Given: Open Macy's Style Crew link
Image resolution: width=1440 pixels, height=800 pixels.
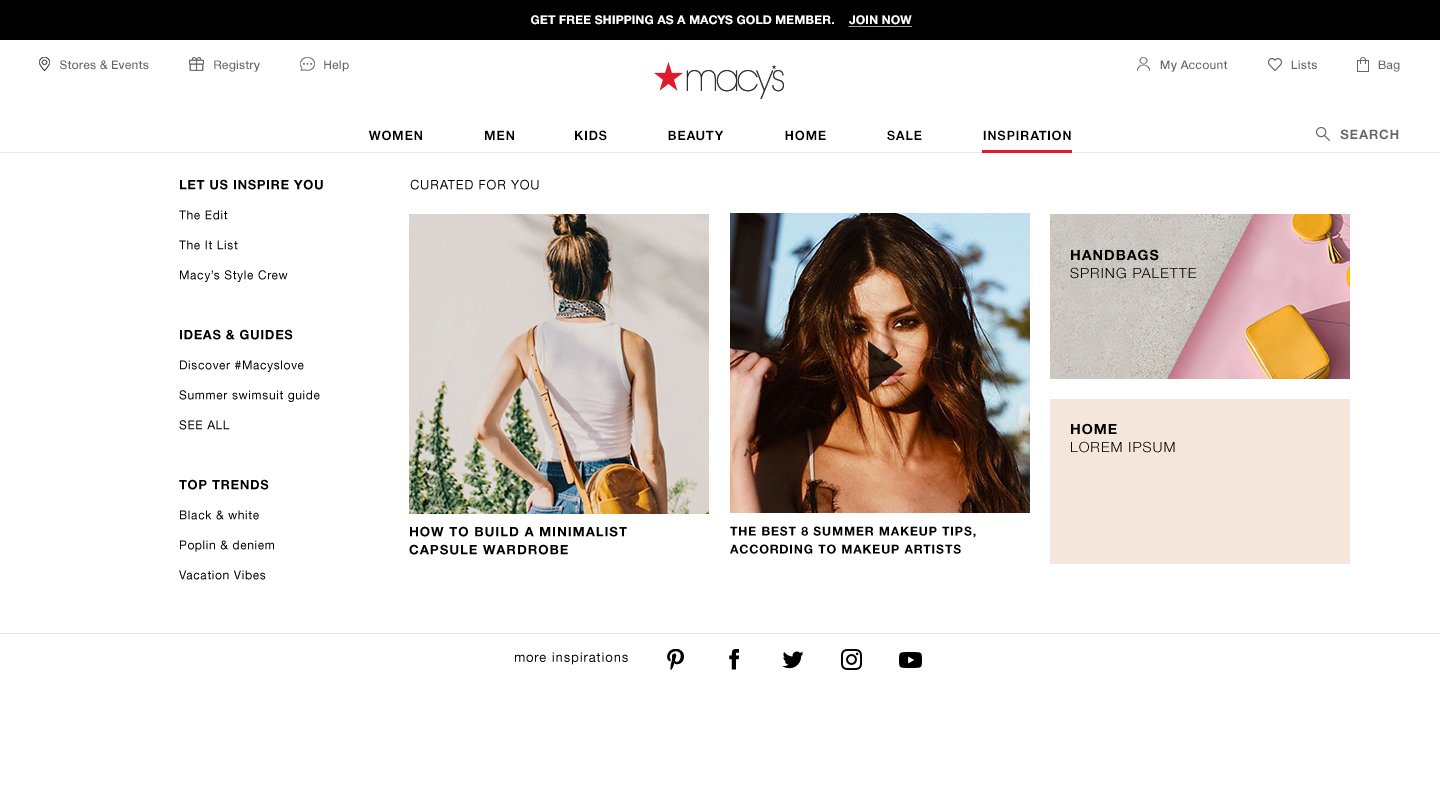Looking at the screenshot, I should [x=233, y=275].
